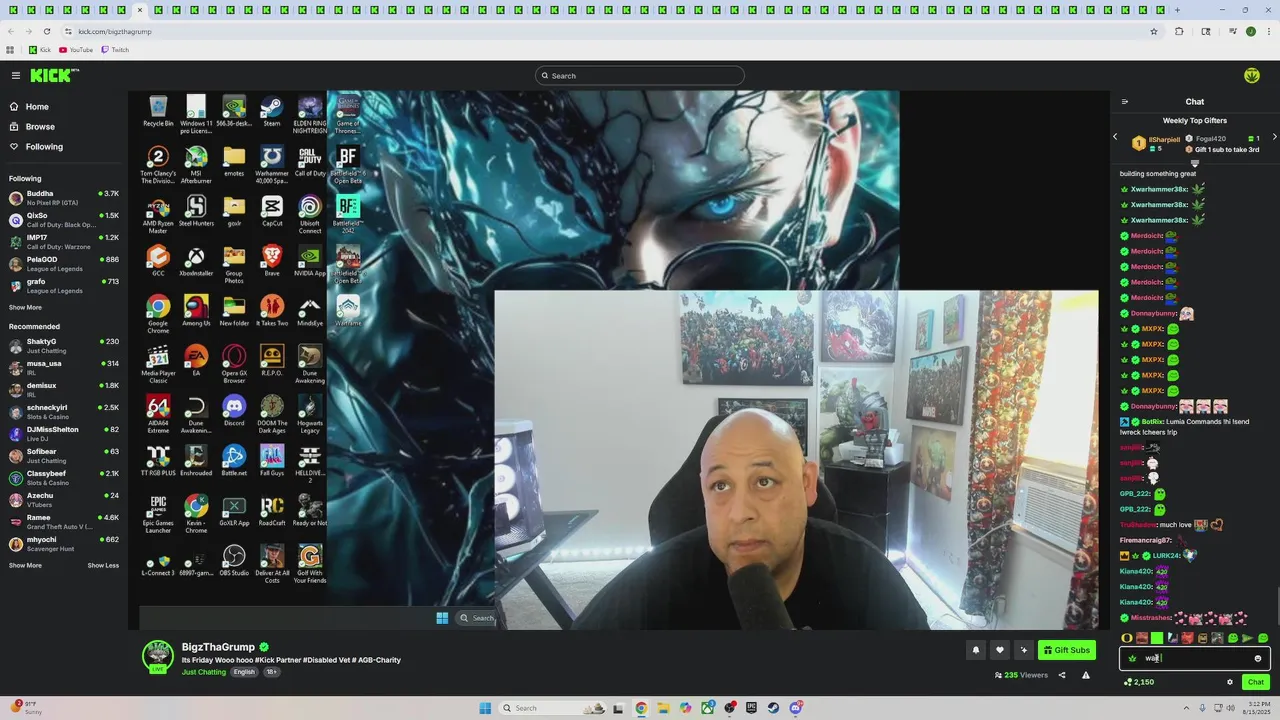Click the Gift Subs button
The width and height of the screenshot is (1280, 720).
1067,650
